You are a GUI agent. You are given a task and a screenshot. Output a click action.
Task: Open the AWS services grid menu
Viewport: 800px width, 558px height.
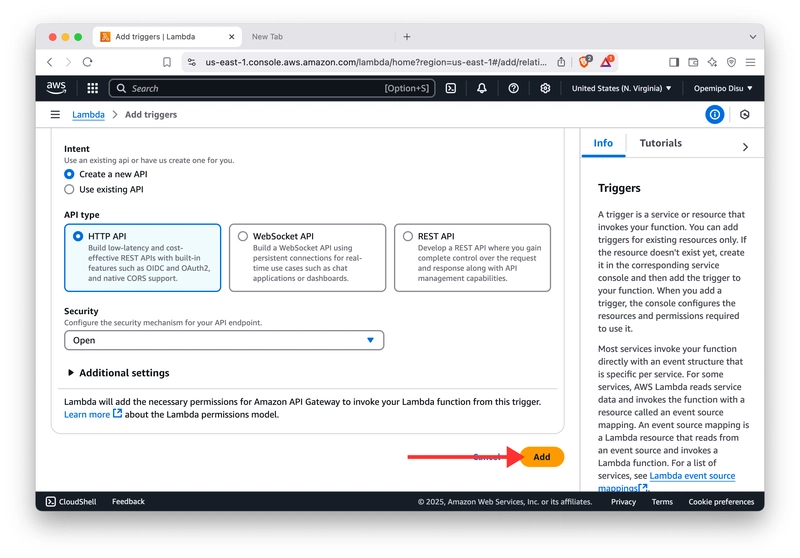pos(92,88)
